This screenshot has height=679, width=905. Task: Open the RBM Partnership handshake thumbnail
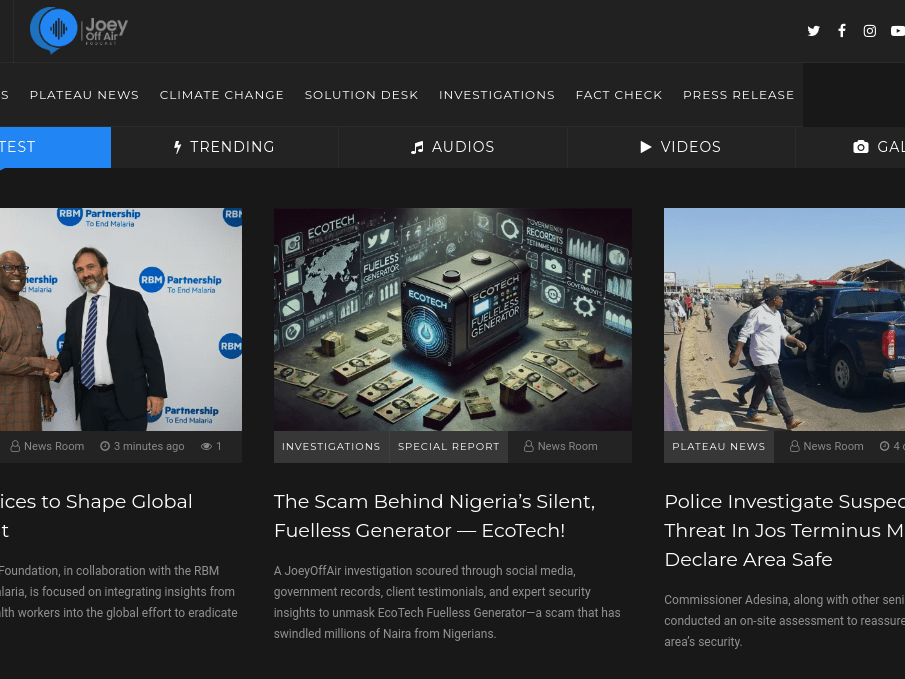(121, 319)
